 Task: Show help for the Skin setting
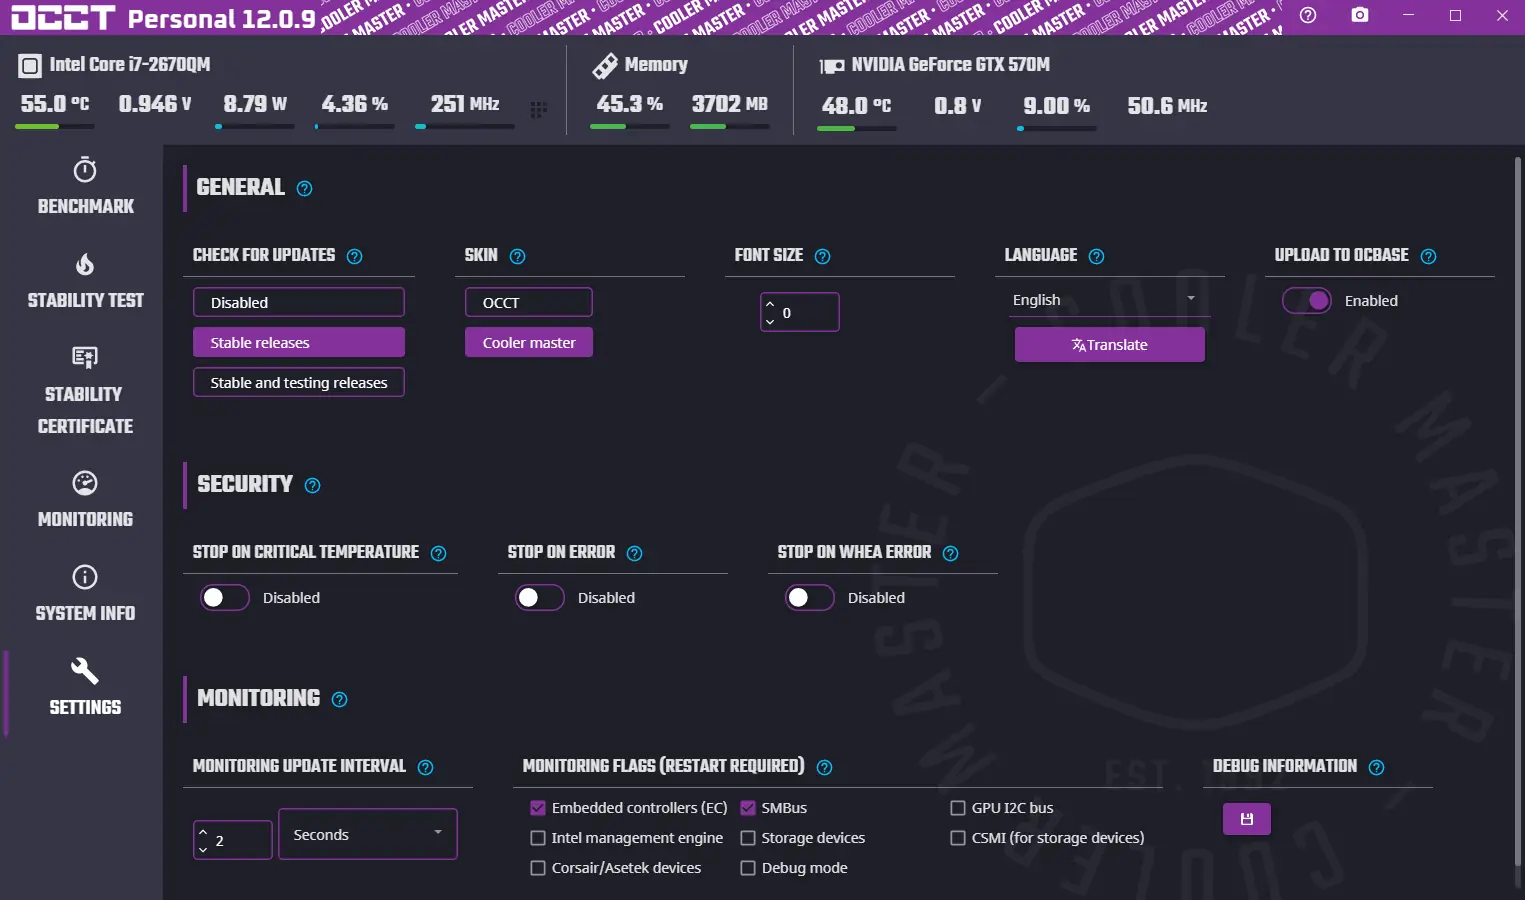tap(517, 257)
